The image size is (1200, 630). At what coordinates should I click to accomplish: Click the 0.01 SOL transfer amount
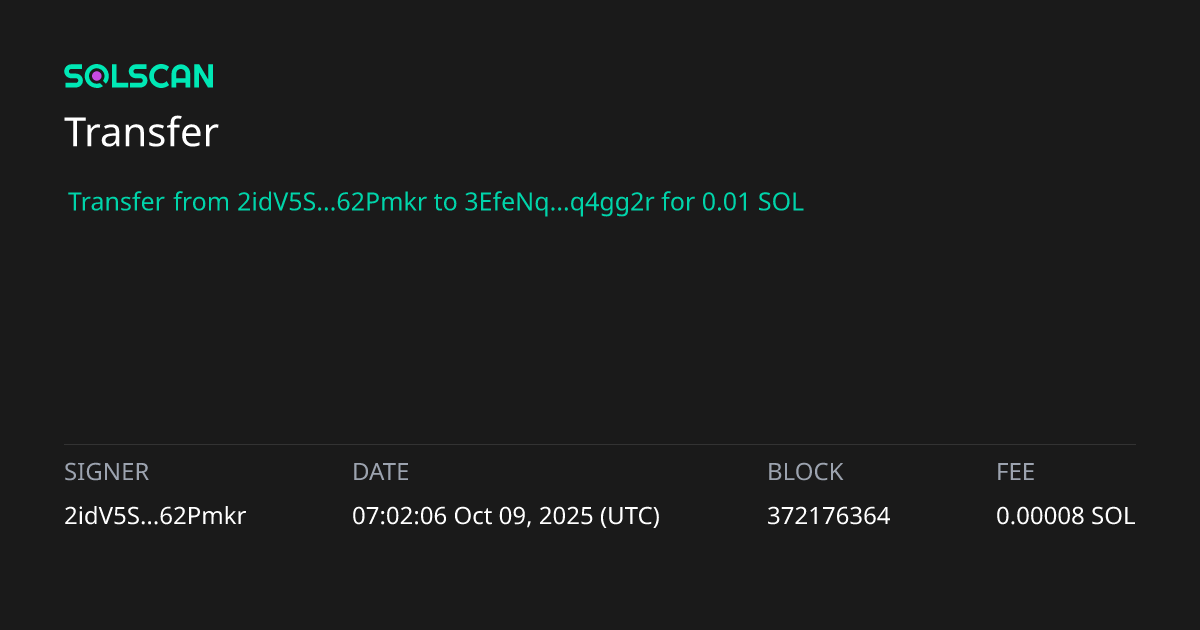753,203
